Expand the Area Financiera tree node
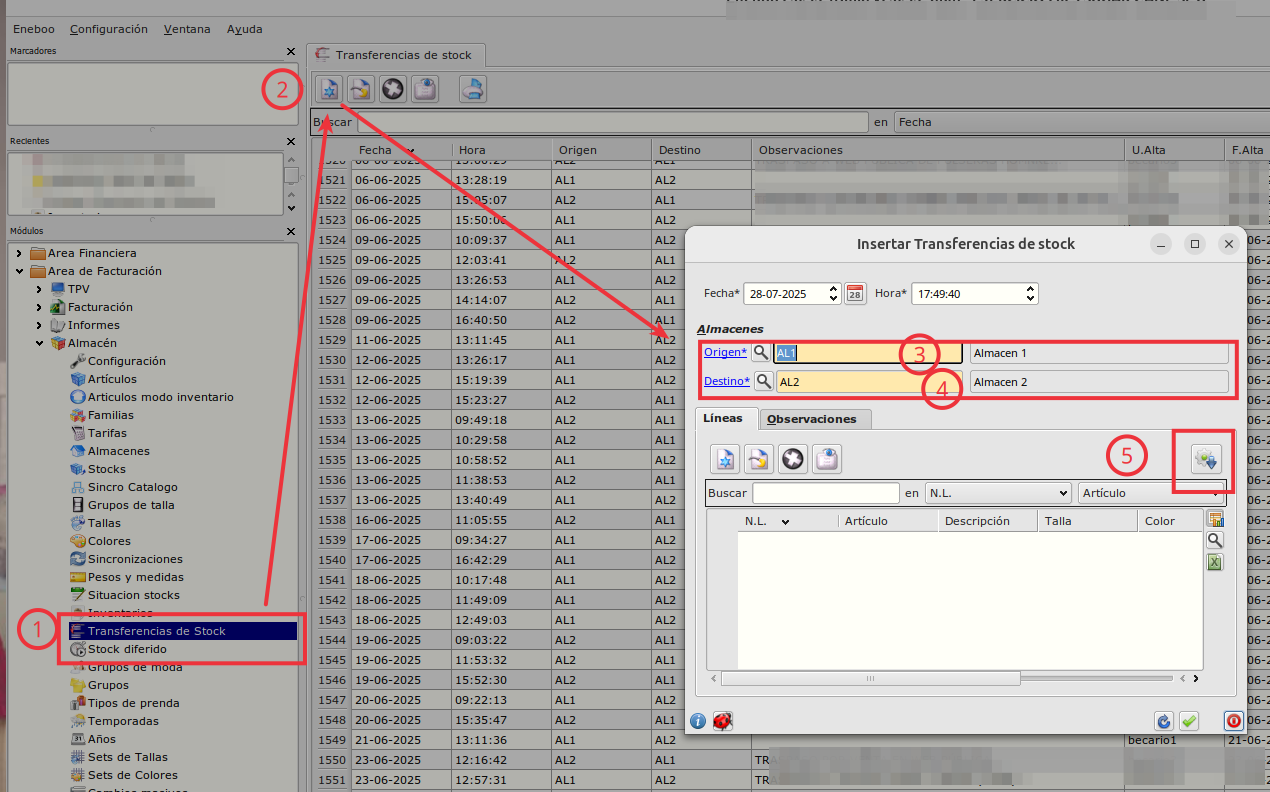 (x=21, y=253)
